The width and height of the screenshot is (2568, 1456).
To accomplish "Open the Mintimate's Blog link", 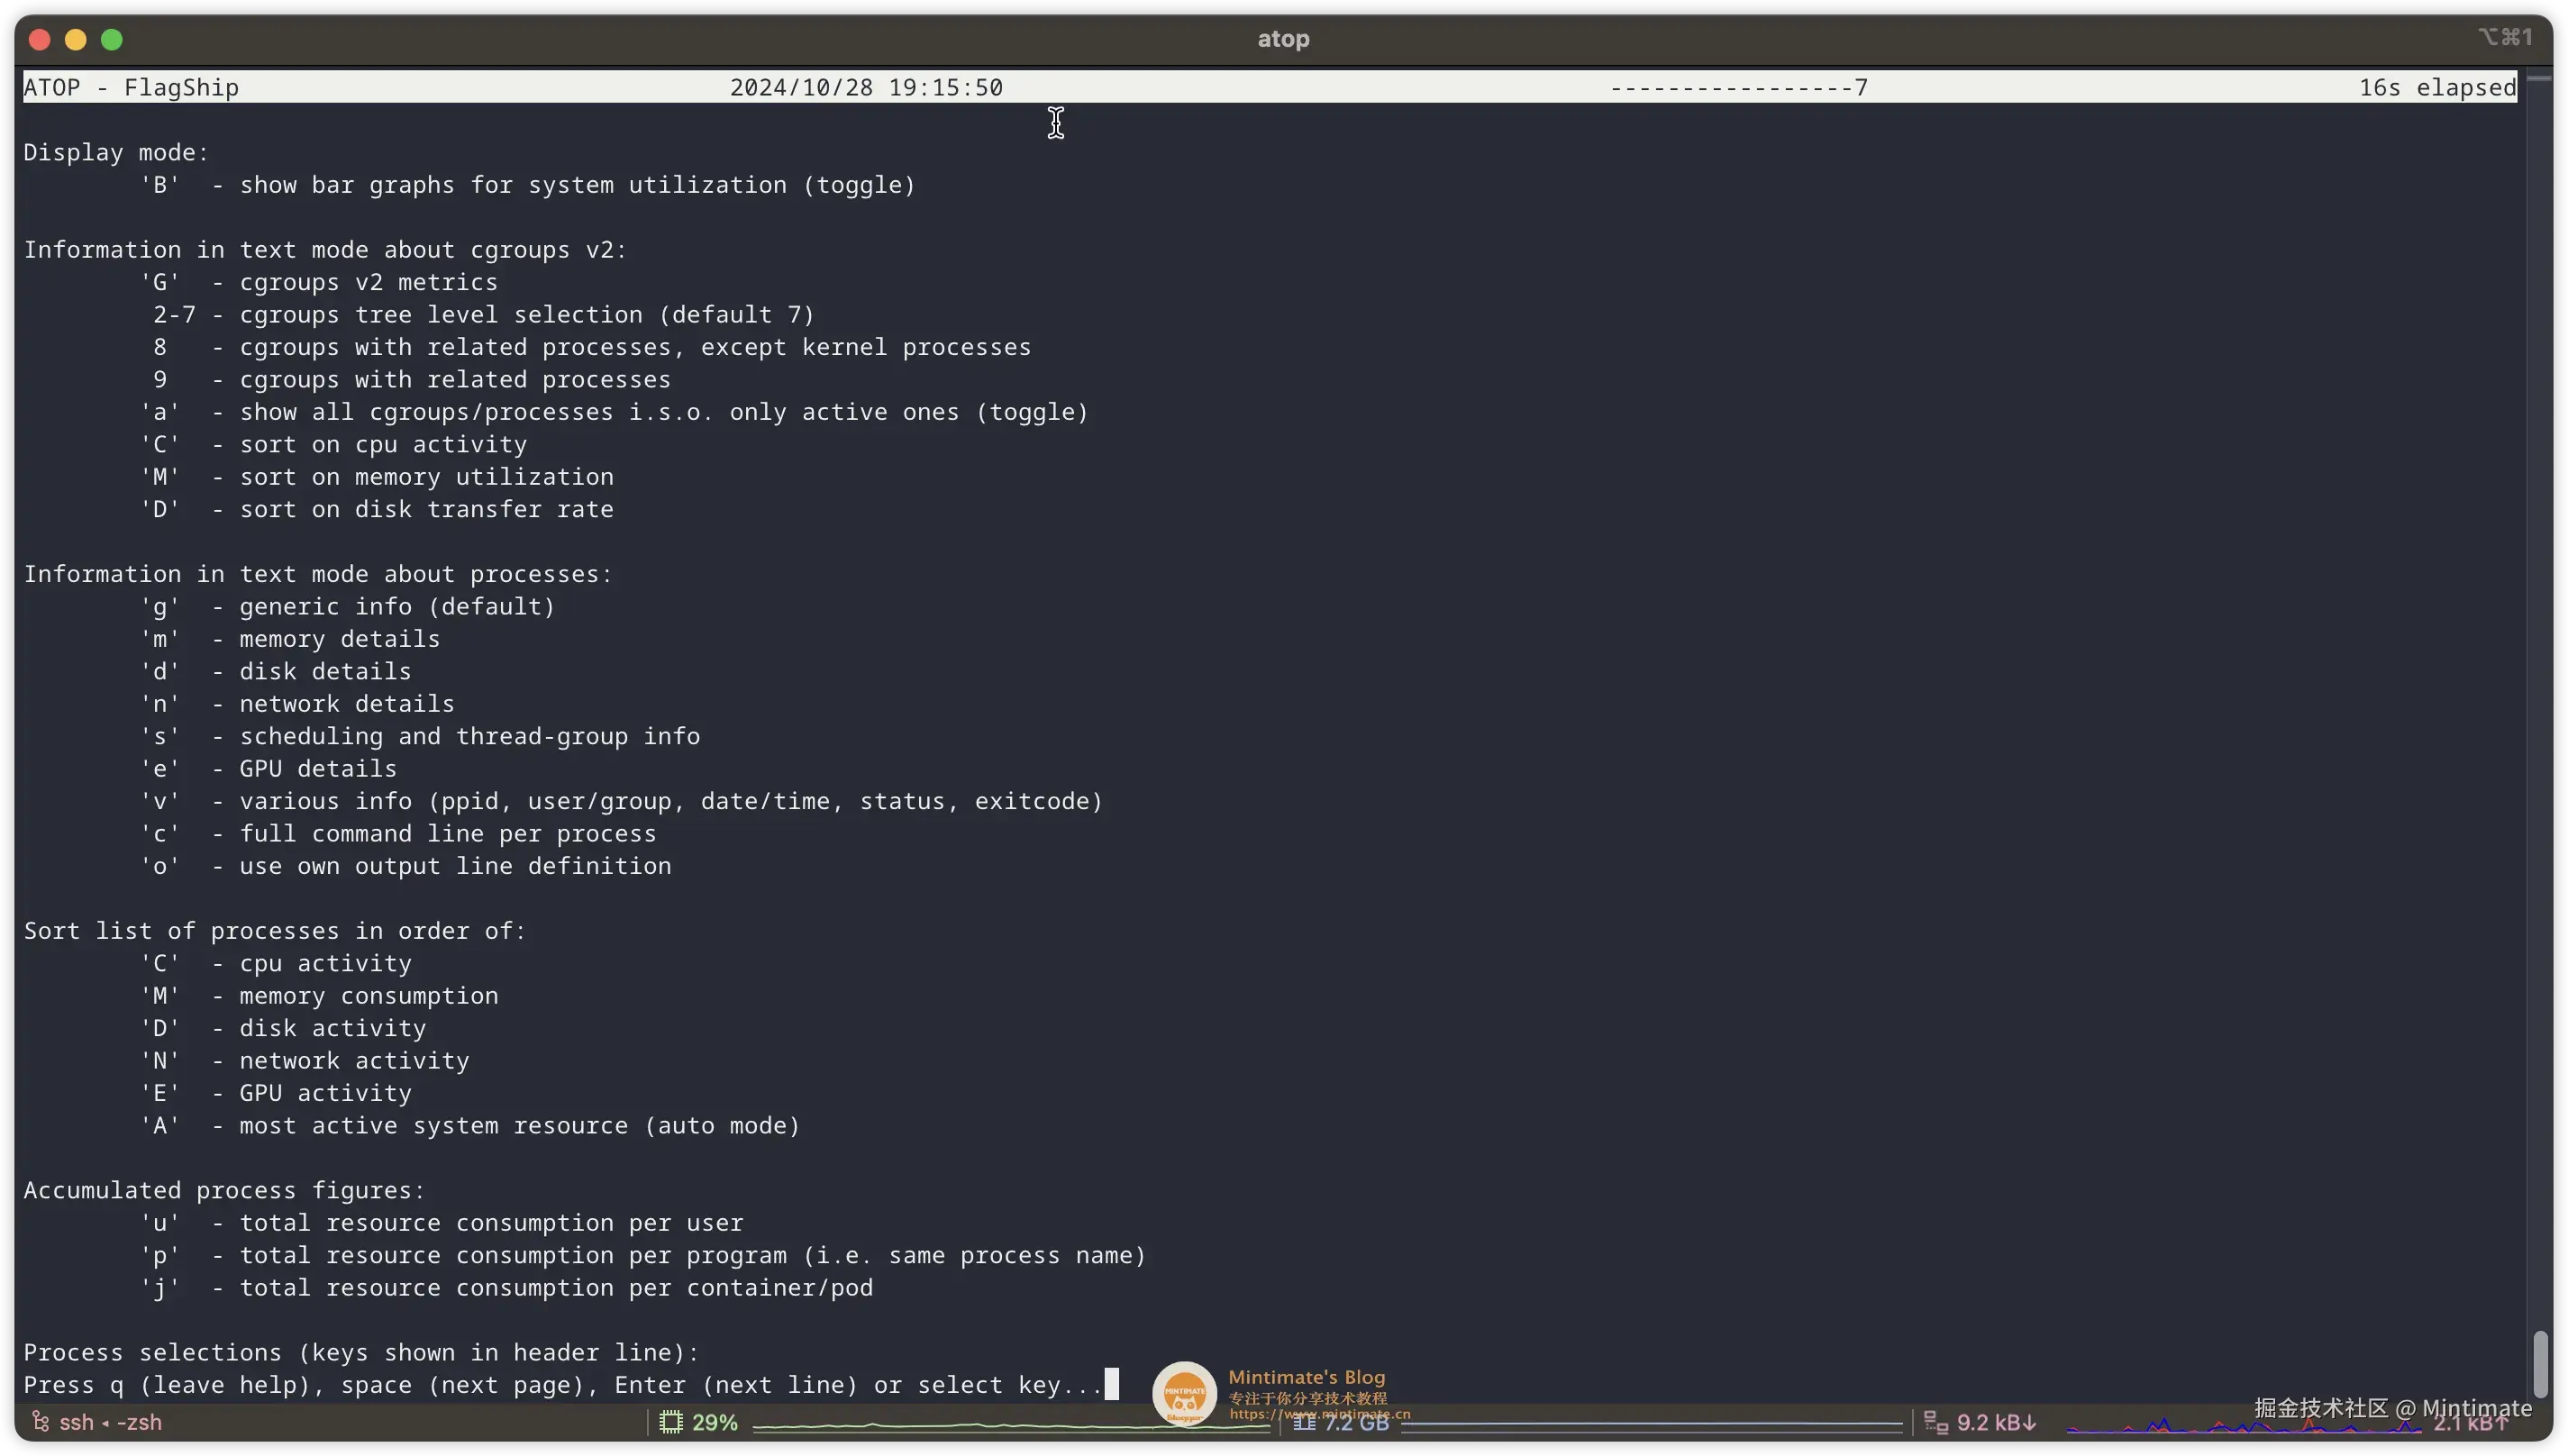I will 1306,1377.
